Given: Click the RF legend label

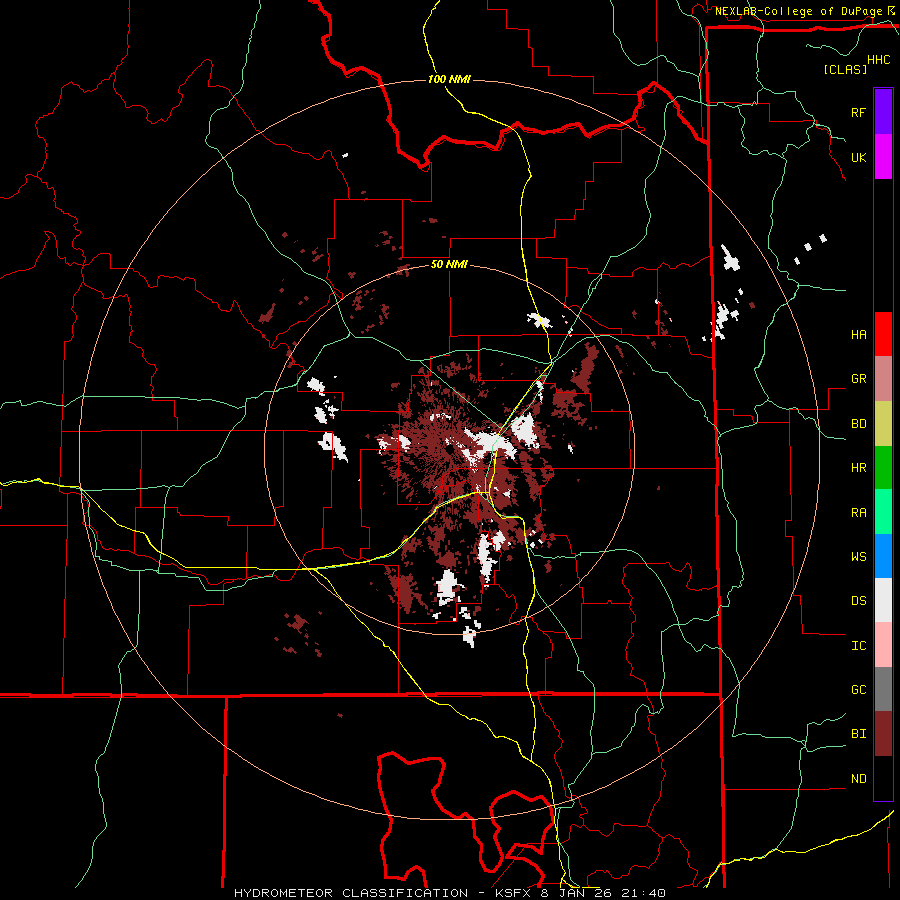Looking at the screenshot, I should click(858, 112).
